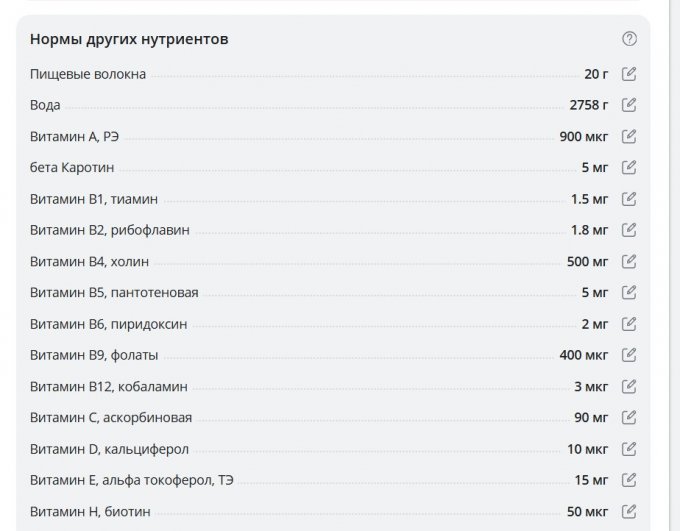Edit Витамин В1, тиамин norm
Viewport: 680px width, 531px height.
[x=629, y=198]
